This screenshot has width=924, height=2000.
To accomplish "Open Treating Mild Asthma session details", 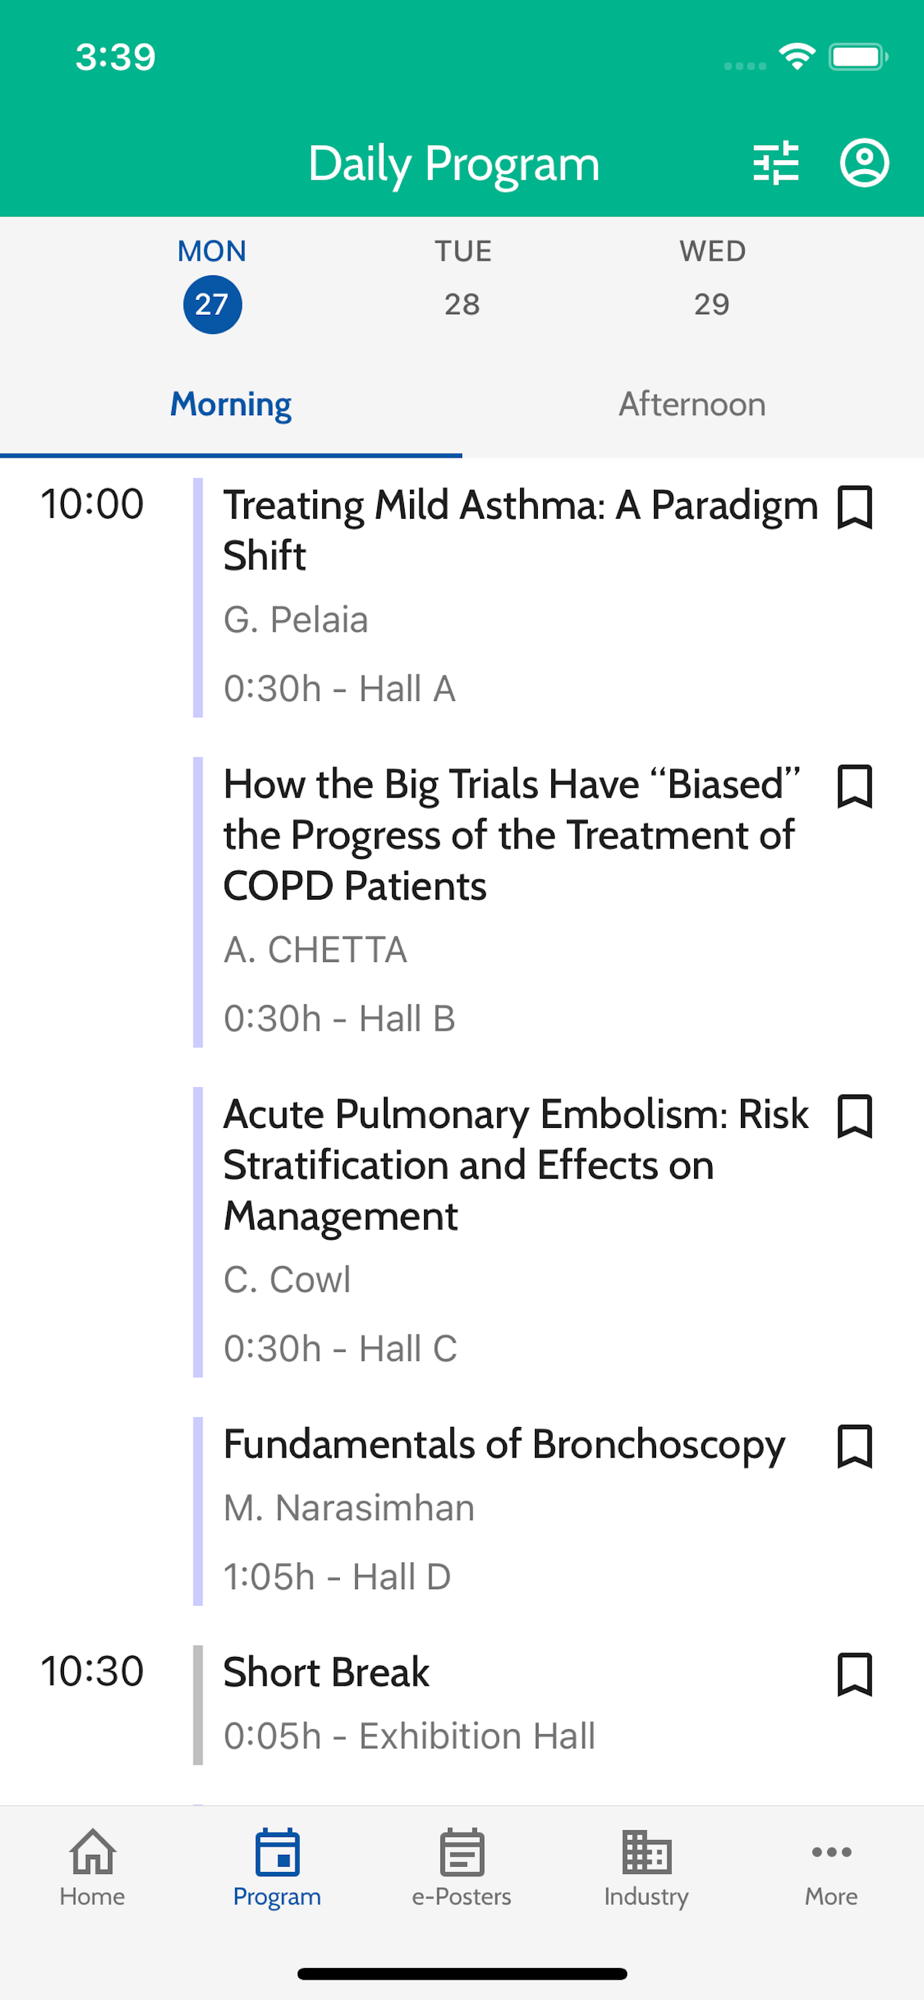I will coord(520,530).
